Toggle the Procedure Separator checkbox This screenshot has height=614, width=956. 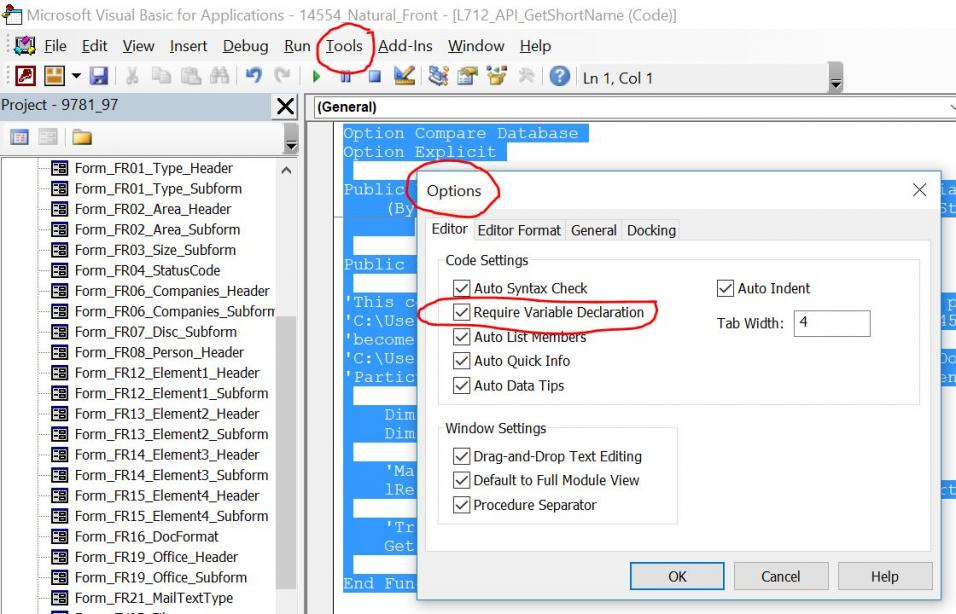point(462,505)
